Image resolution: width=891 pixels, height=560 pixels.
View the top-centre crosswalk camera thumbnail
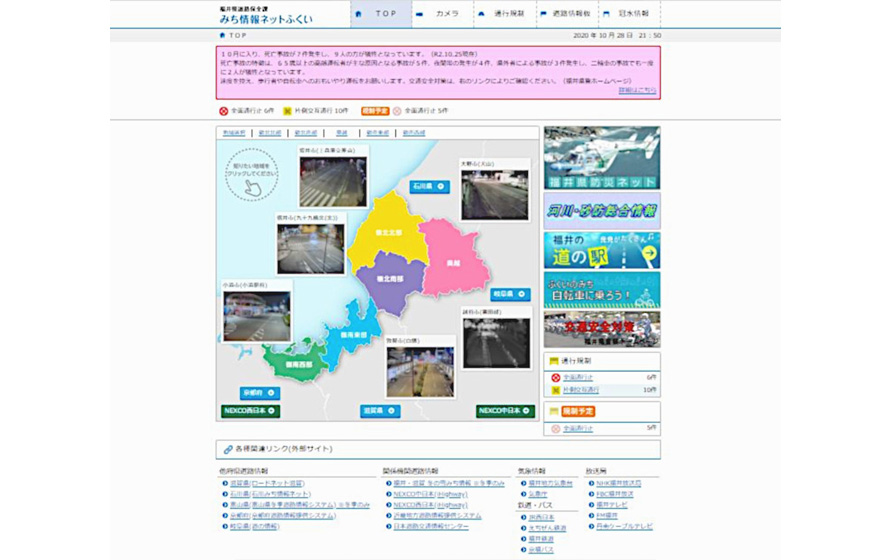[333, 181]
